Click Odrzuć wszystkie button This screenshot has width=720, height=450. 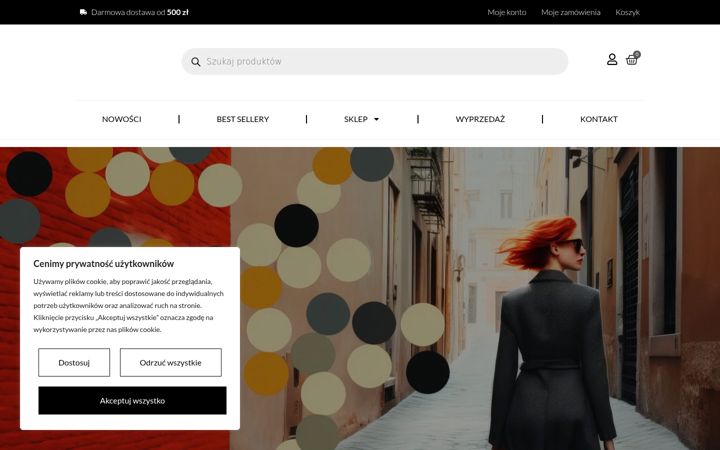[171, 362]
